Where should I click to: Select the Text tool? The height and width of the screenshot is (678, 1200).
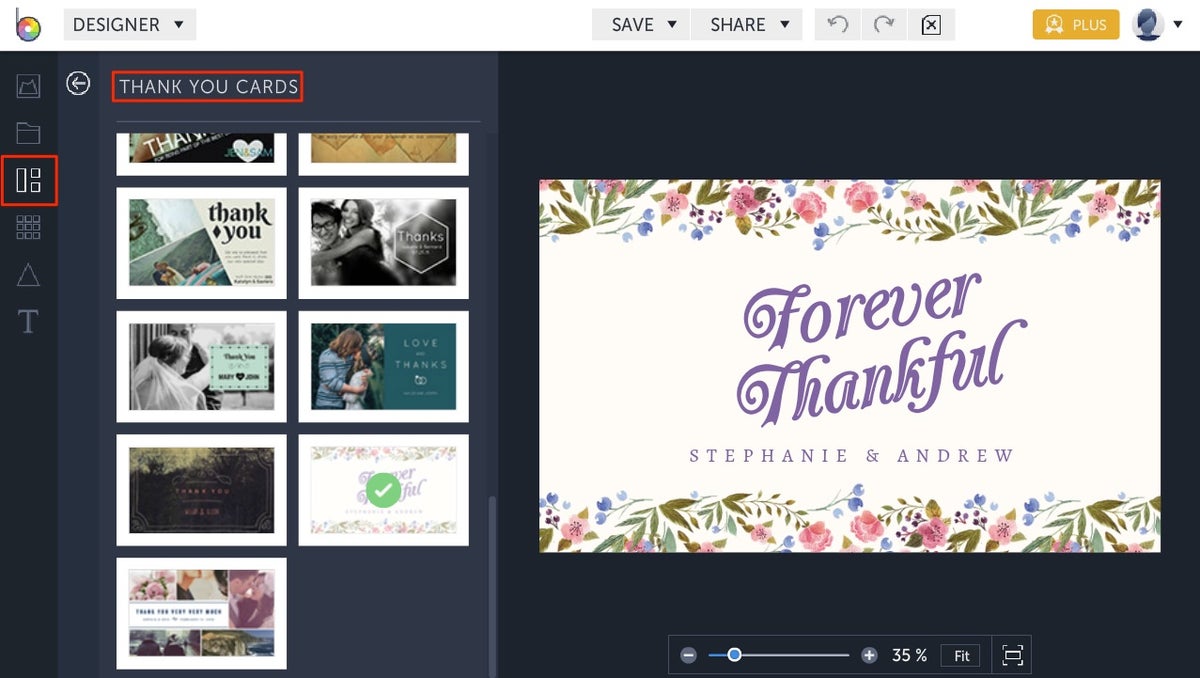point(28,321)
